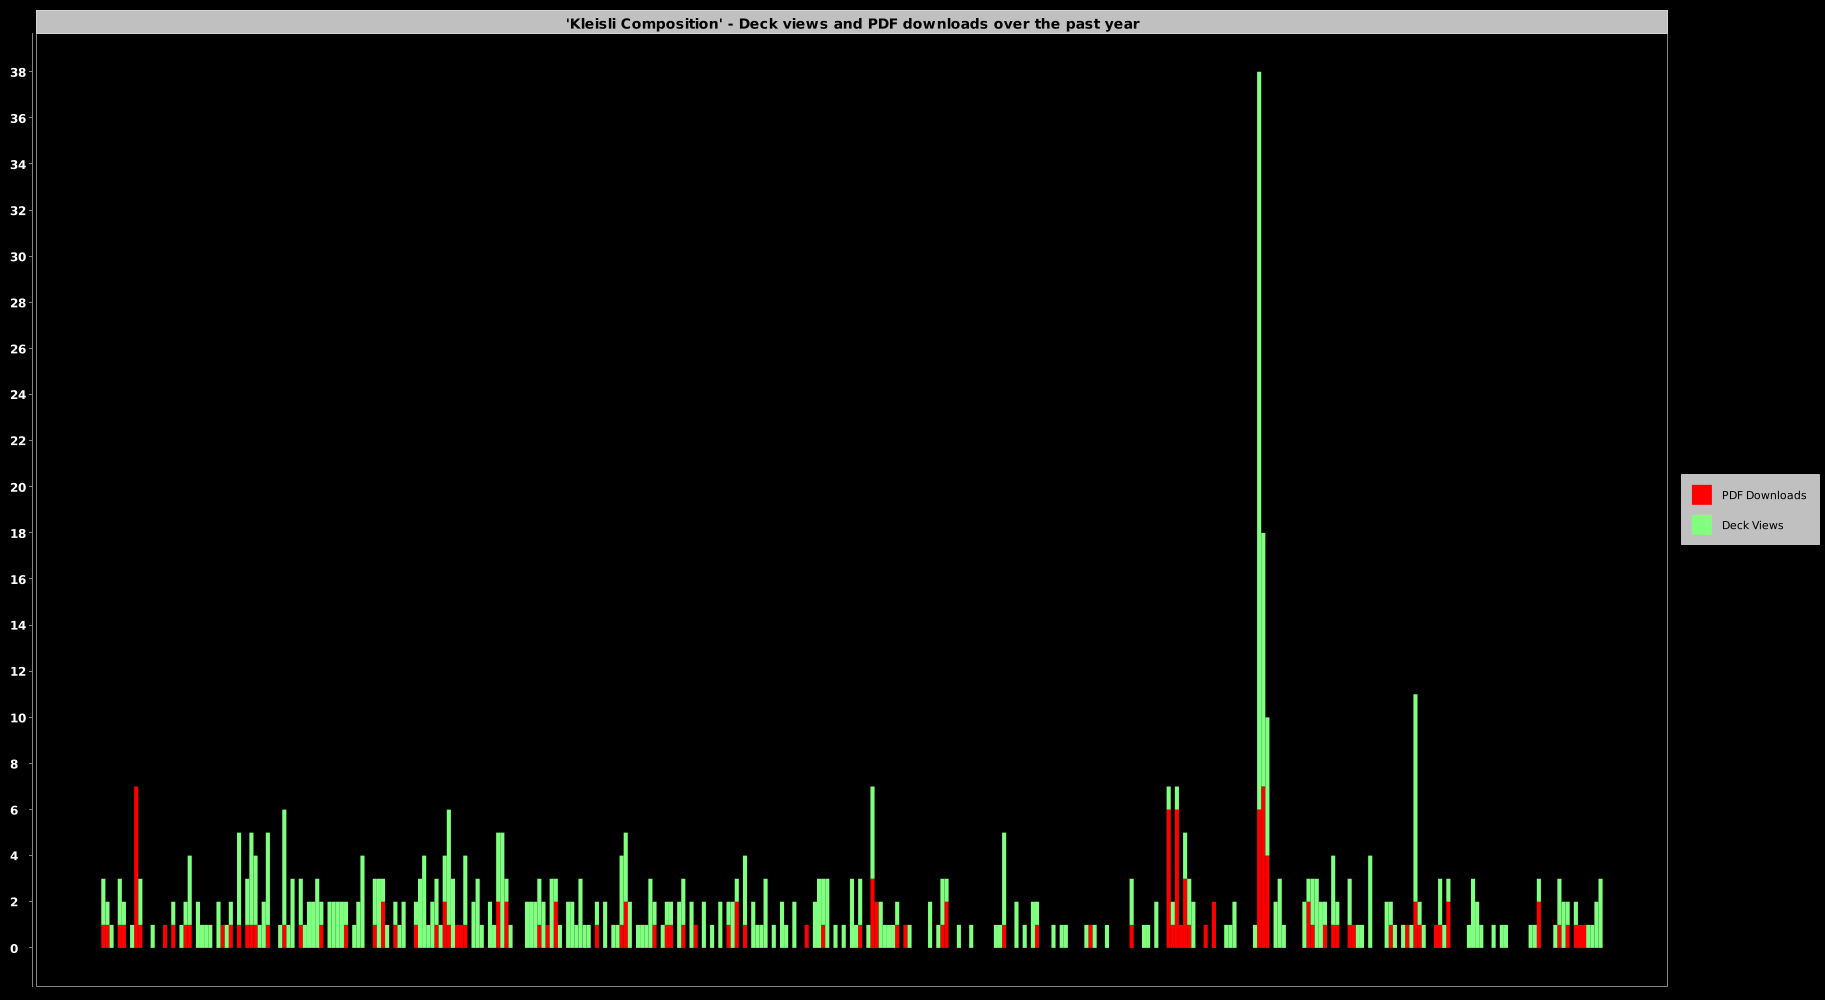This screenshot has height=1000, width=1825.
Task: Click the tall red bar reaching 7 near the chart's left edge
Action: pyautogui.click(x=136, y=867)
